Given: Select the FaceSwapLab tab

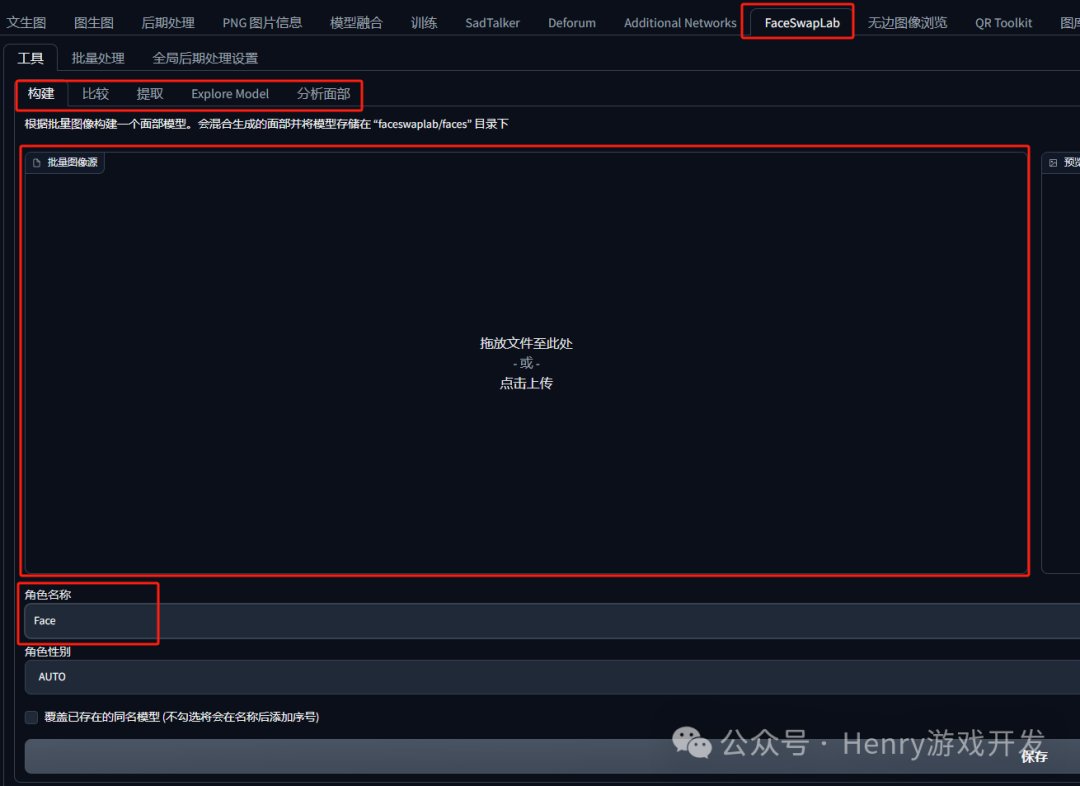Looking at the screenshot, I should pos(802,23).
